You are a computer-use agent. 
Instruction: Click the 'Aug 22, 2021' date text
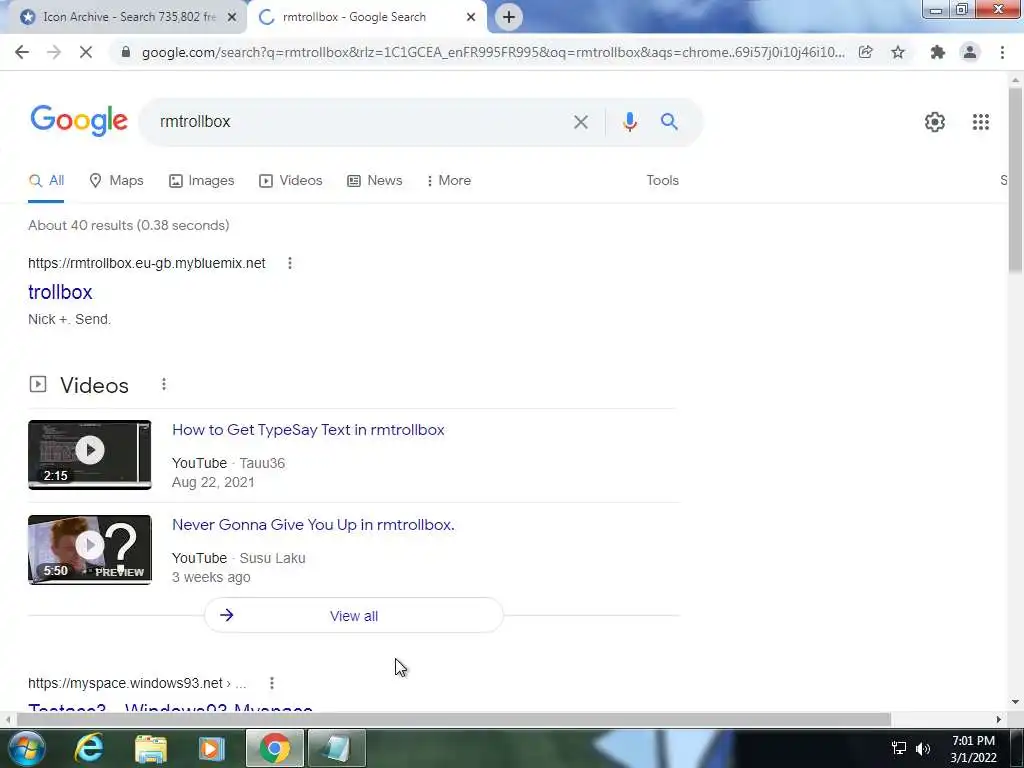(213, 482)
